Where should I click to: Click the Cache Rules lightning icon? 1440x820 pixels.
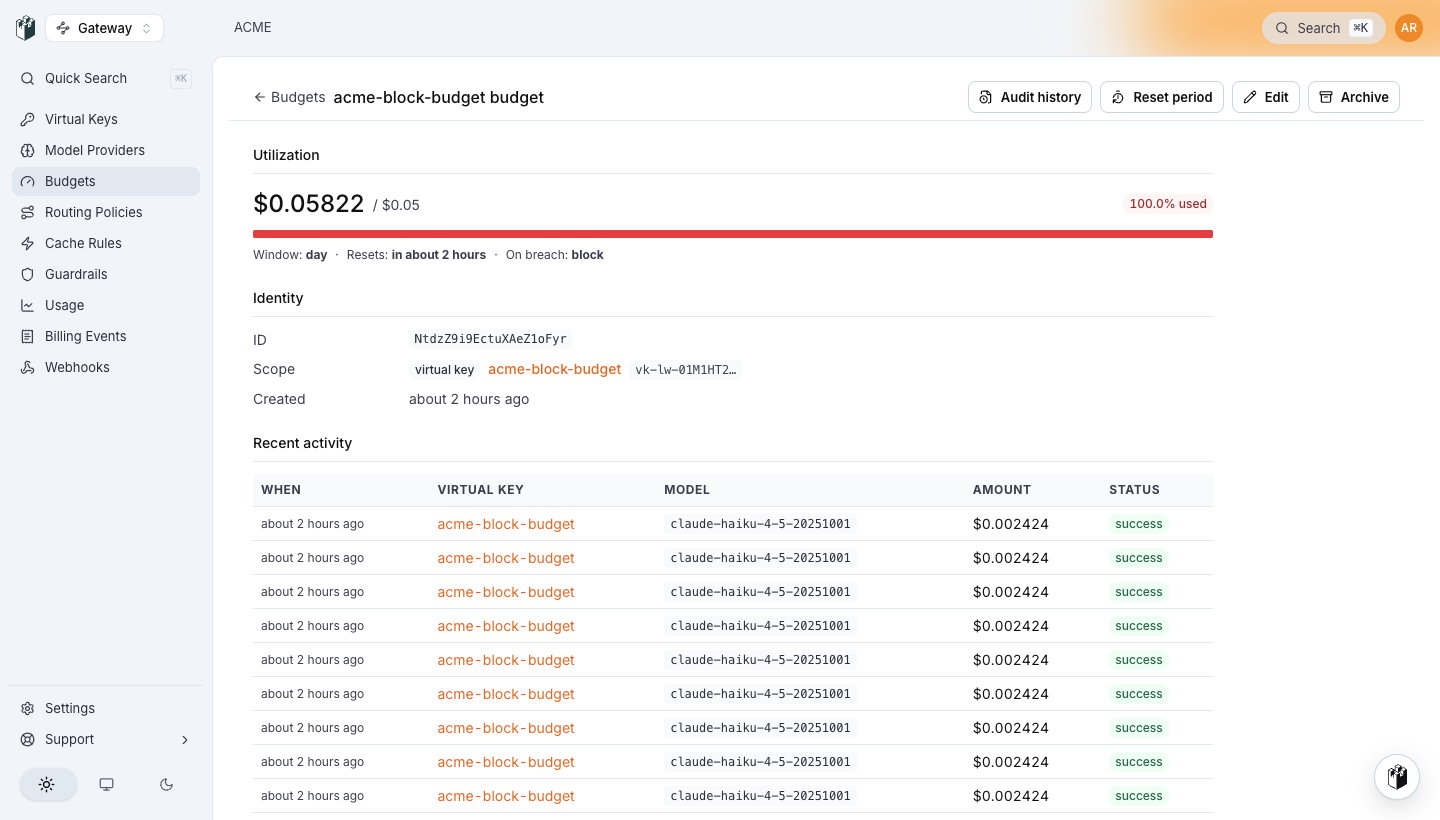pyautogui.click(x=28, y=243)
